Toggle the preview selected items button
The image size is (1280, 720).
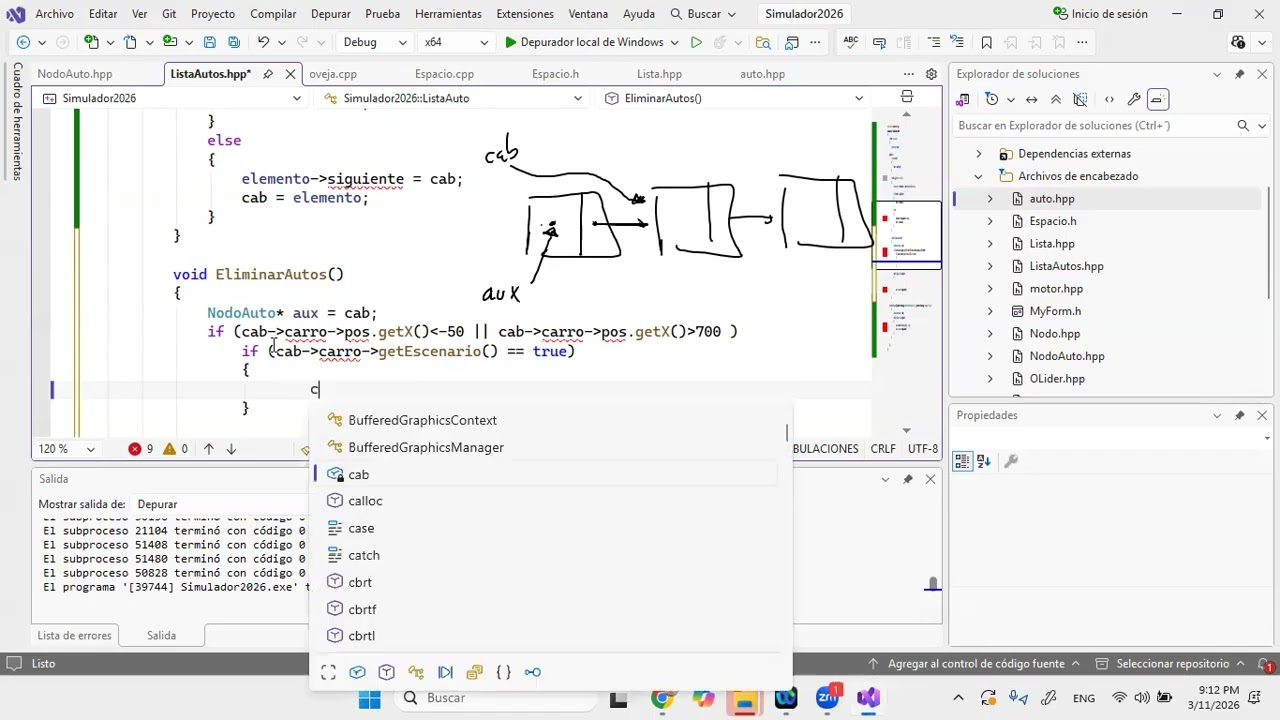click(x=1157, y=99)
